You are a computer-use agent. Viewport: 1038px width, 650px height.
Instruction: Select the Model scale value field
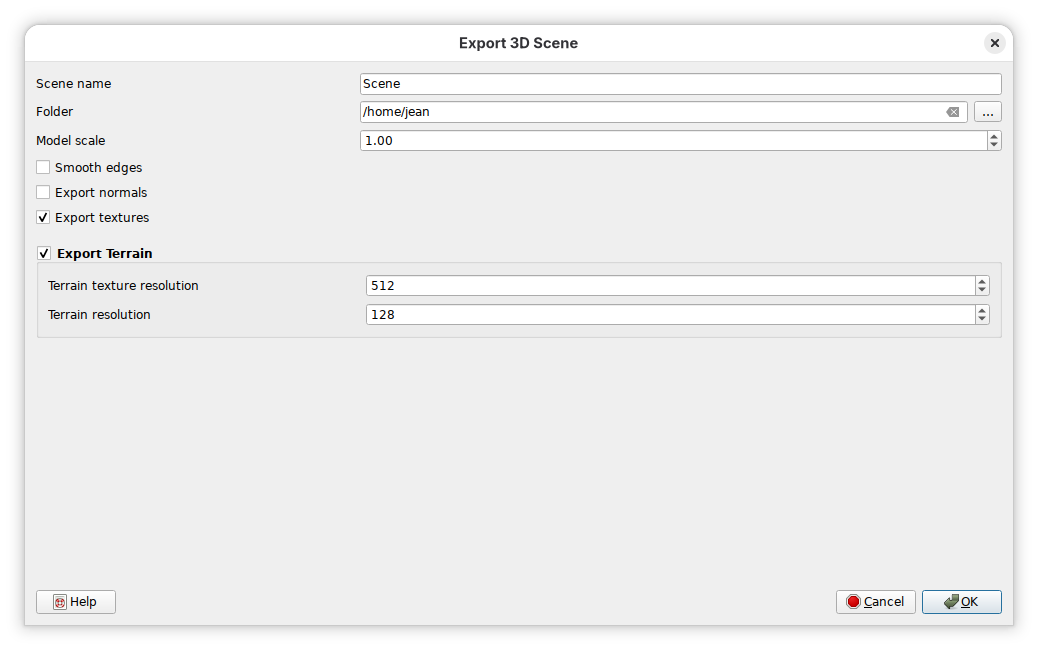pyautogui.click(x=670, y=141)
